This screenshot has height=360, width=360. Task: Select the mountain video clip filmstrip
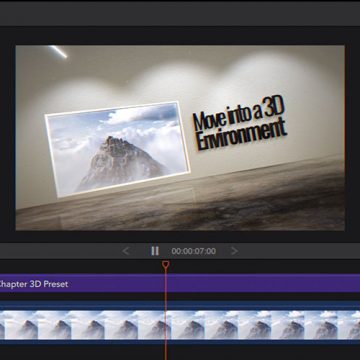click(180, 325)
